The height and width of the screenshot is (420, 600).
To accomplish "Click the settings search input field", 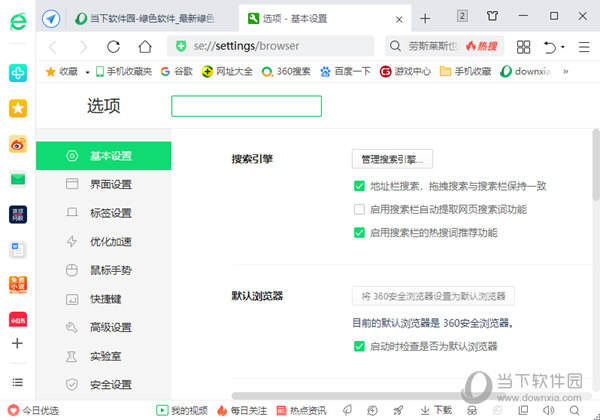I will click(246, 106).
